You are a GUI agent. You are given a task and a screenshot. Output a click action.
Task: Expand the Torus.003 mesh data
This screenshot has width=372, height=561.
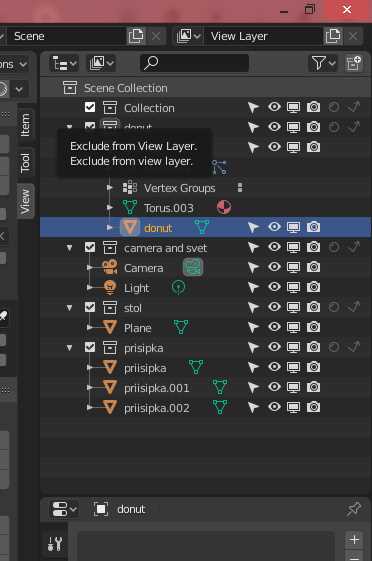tap(110, 207)
